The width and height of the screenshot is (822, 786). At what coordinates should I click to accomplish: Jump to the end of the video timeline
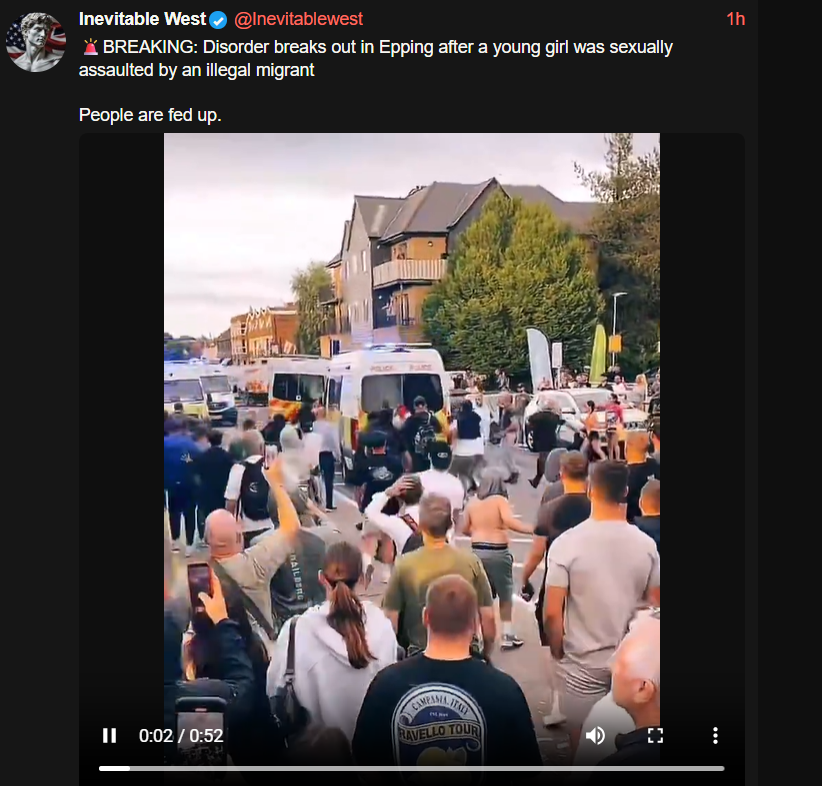point(723,768)
